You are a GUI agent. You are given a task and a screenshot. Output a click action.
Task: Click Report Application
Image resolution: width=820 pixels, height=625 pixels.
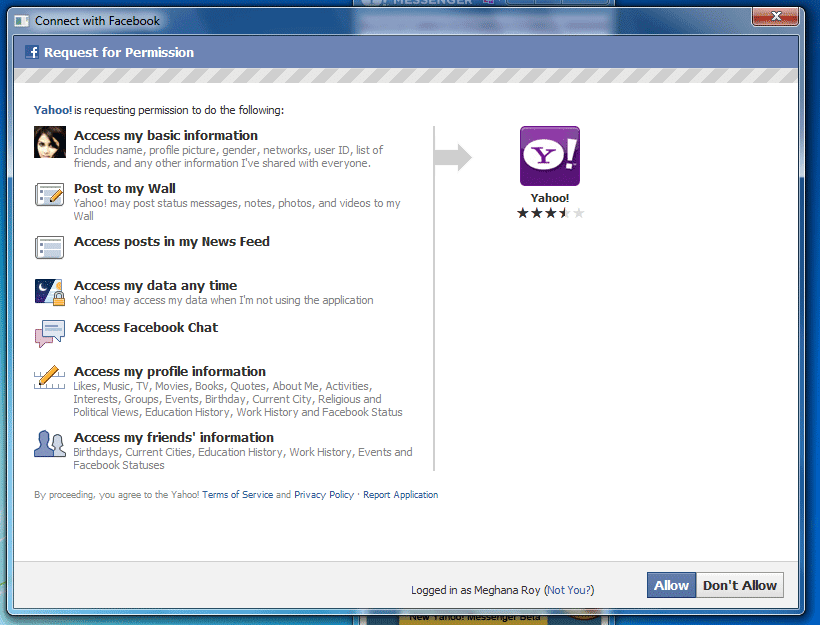tap(400, 494)
